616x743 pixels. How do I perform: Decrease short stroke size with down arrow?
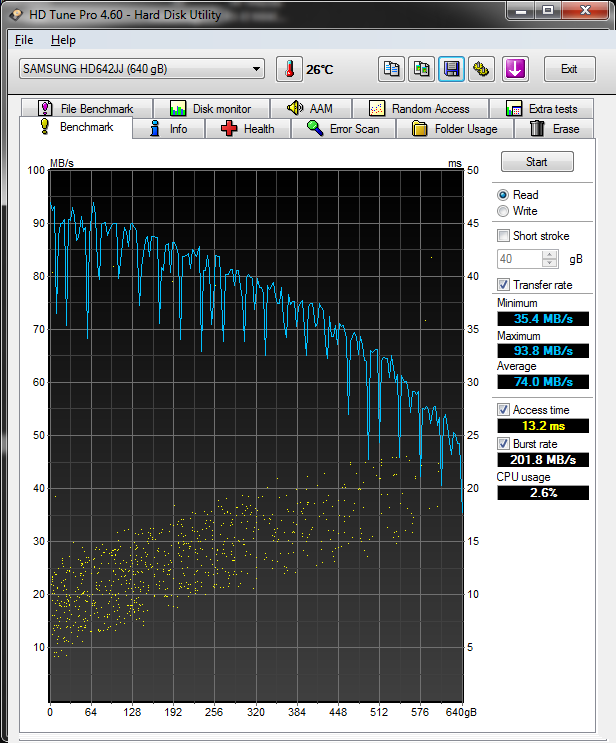(550, 263)
